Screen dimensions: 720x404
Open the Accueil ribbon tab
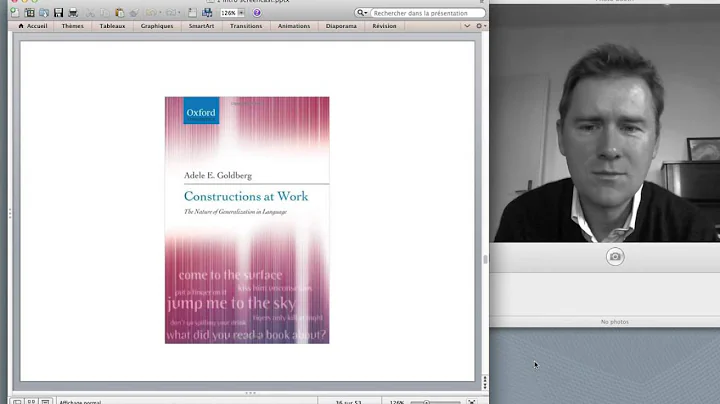click(x=33, y=26)
